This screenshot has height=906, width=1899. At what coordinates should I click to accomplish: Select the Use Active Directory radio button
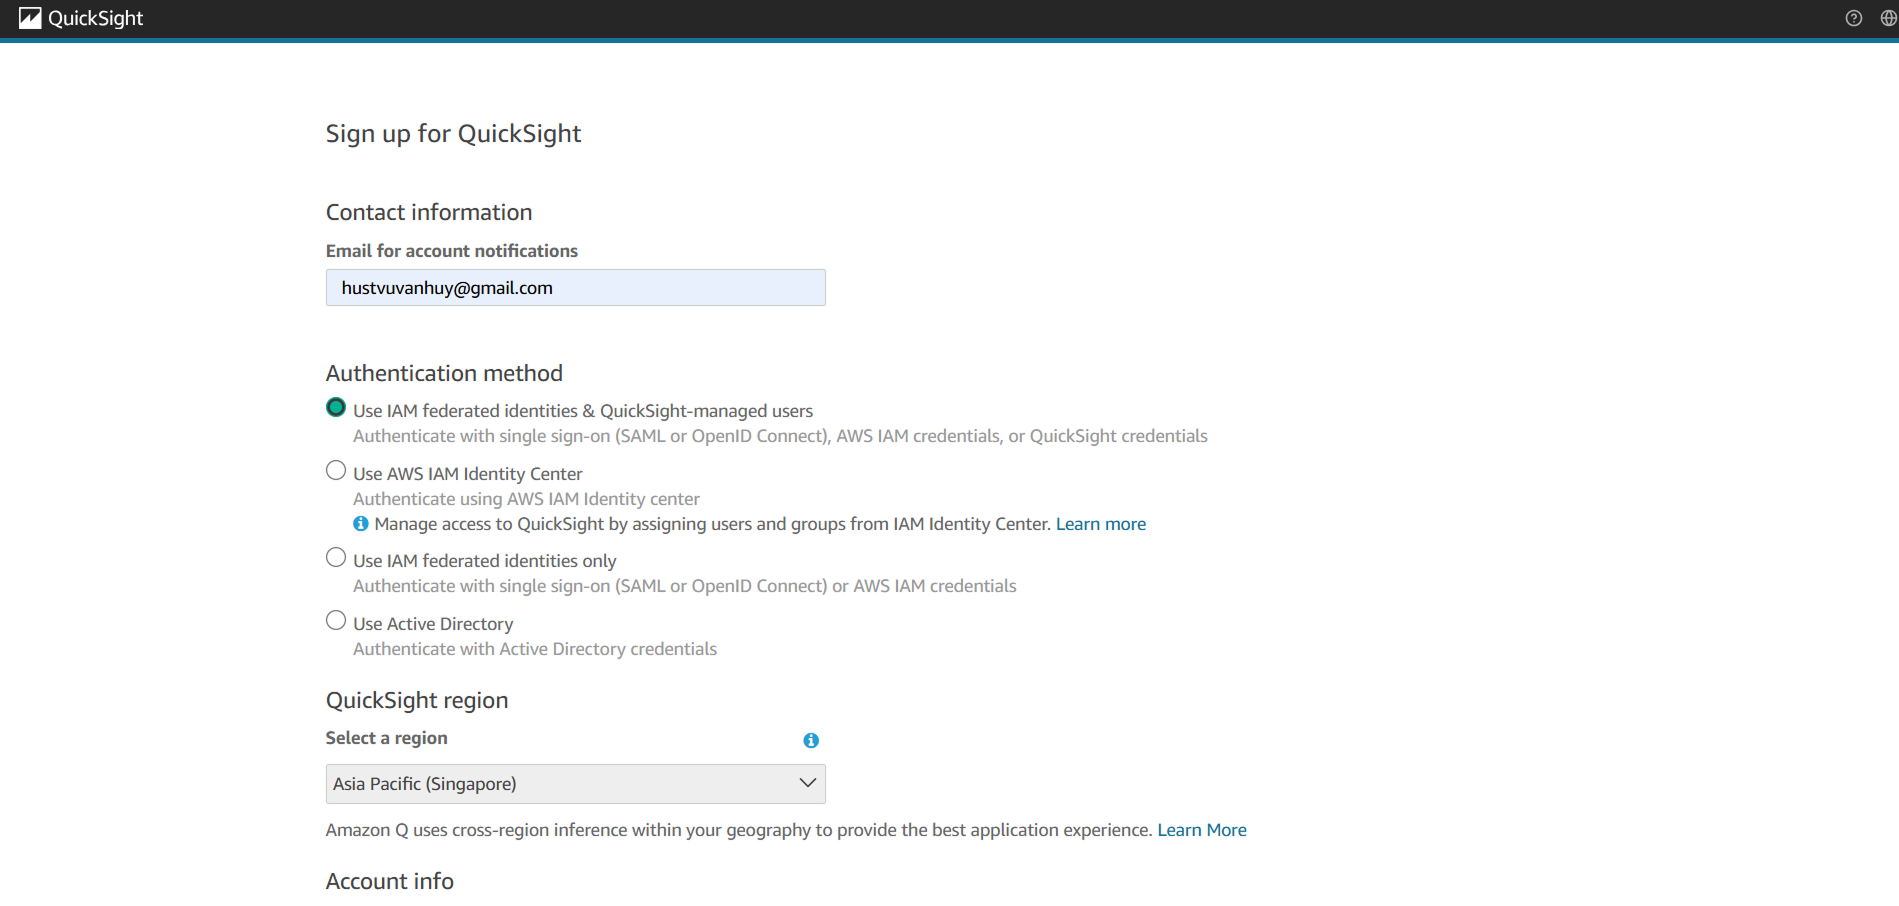(x=336, y=621)
